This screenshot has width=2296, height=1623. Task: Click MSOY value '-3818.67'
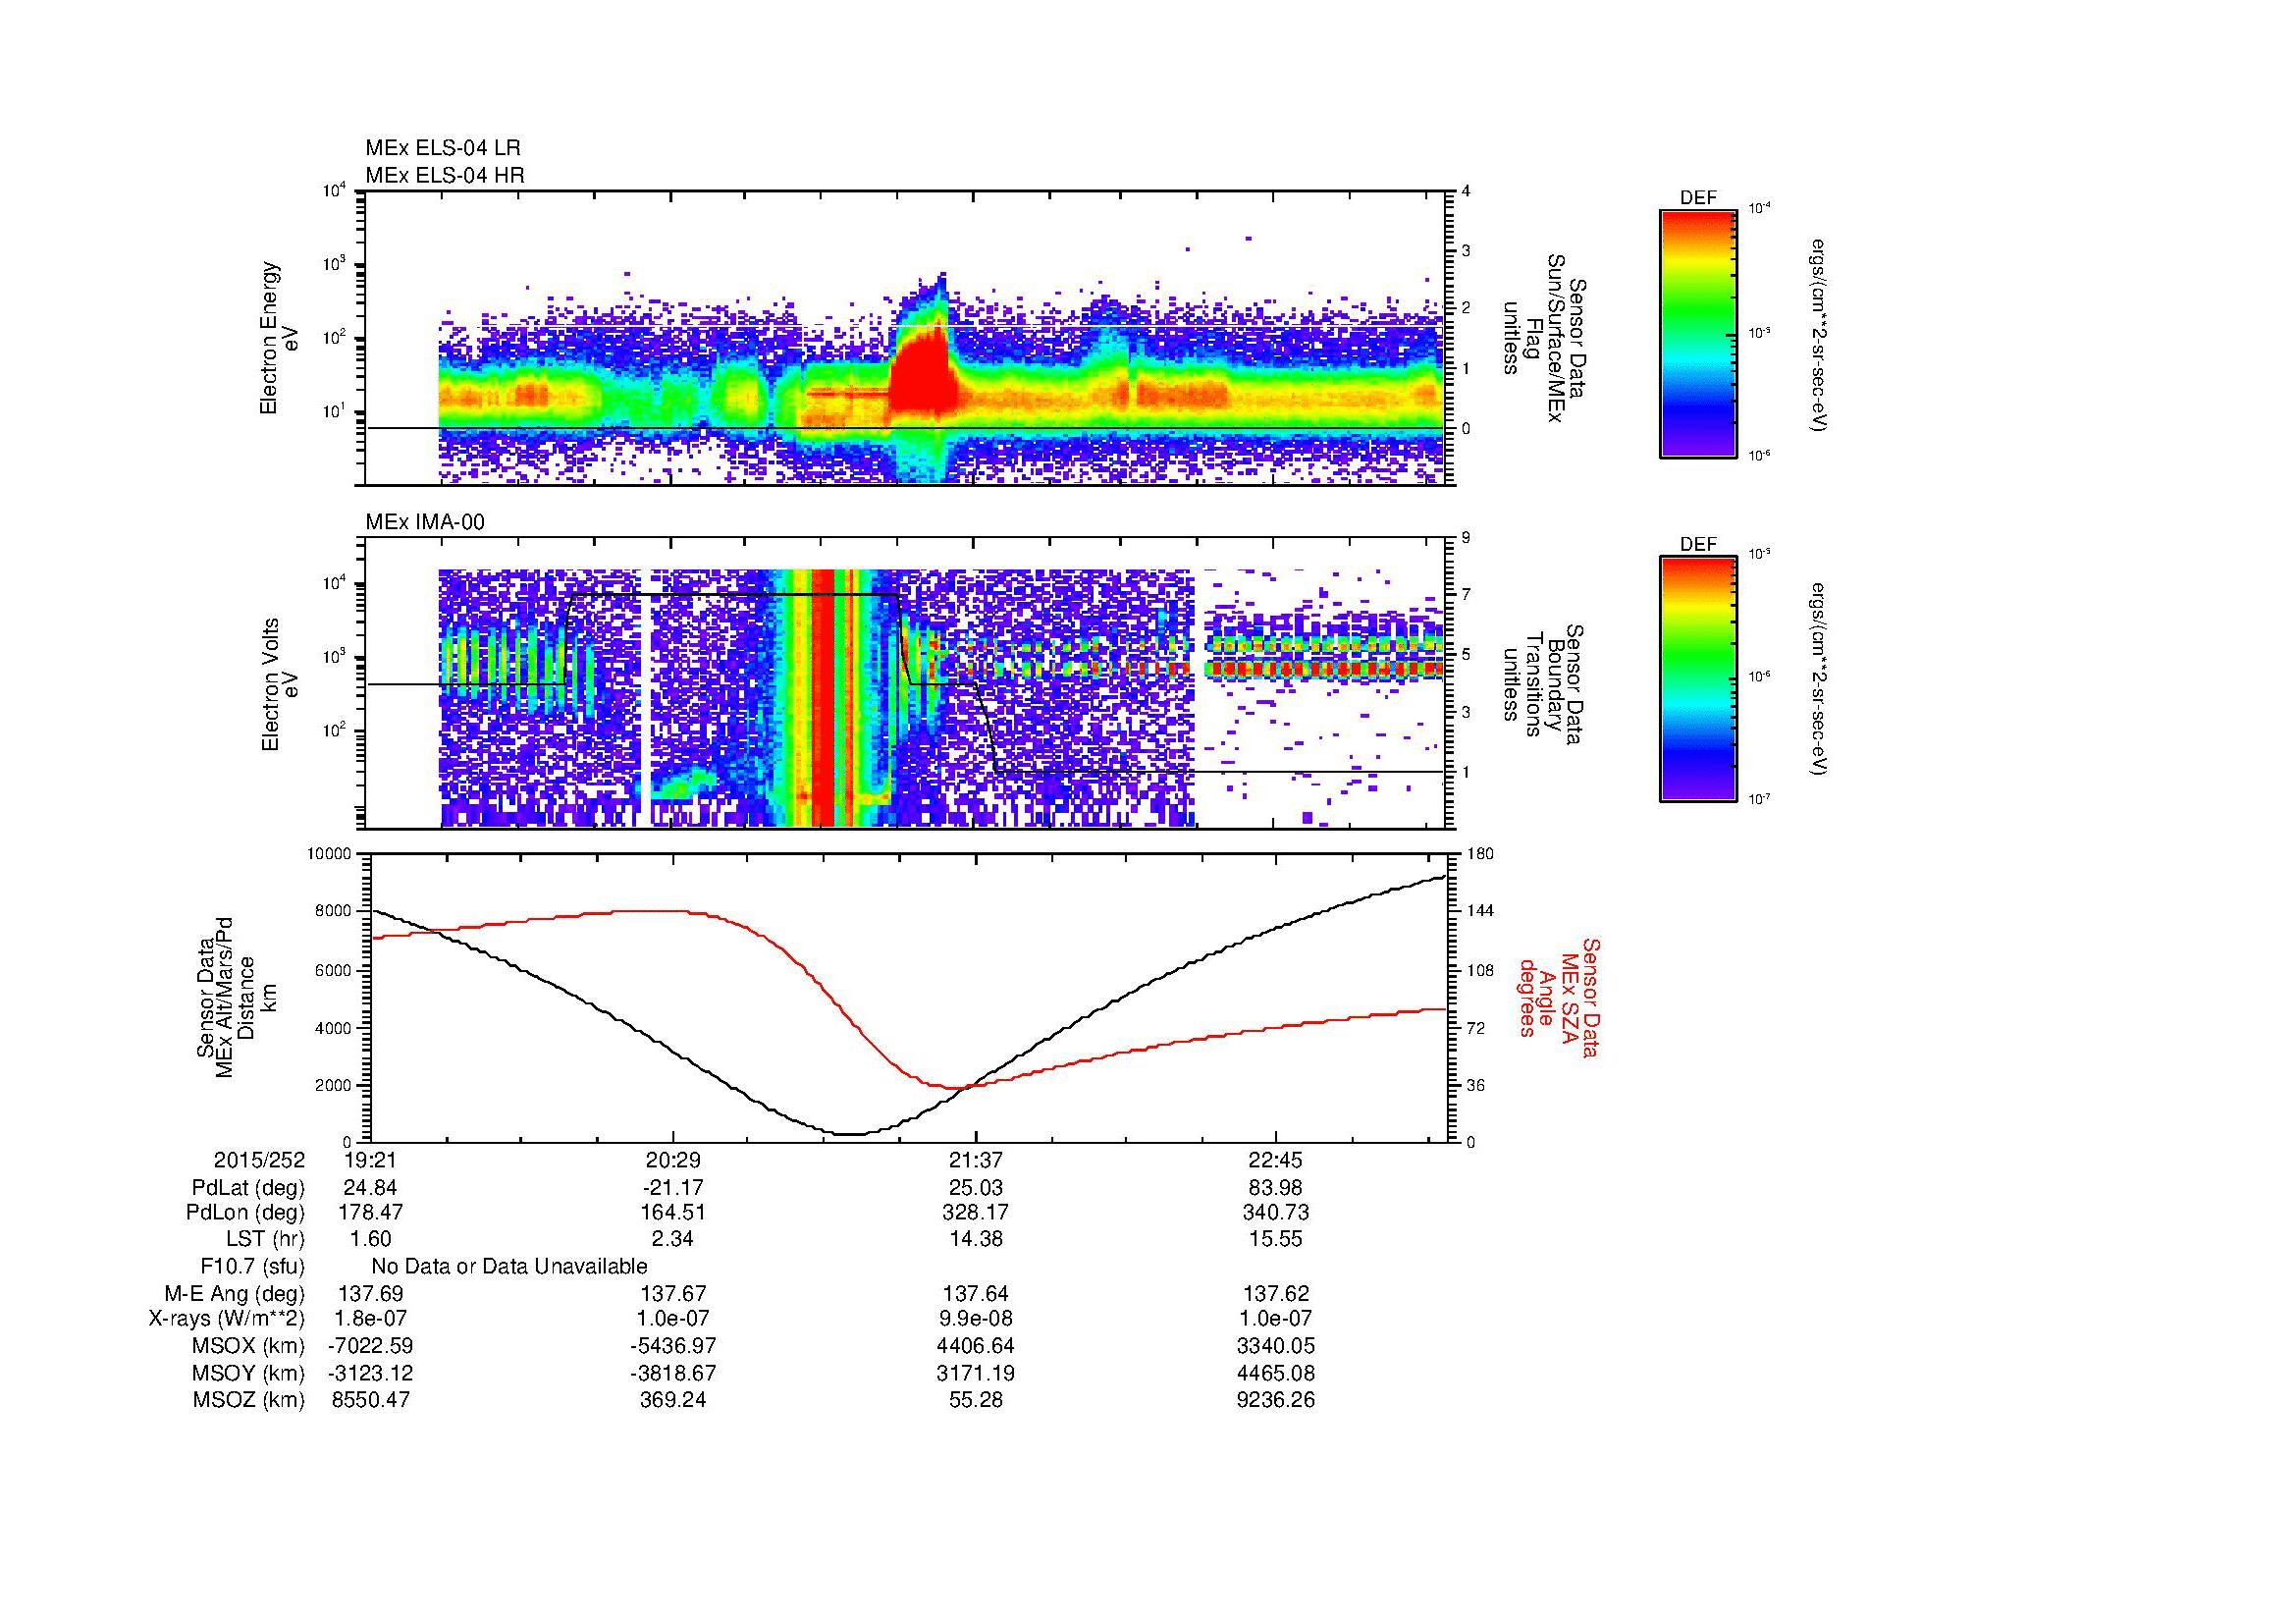(673, 1373)
